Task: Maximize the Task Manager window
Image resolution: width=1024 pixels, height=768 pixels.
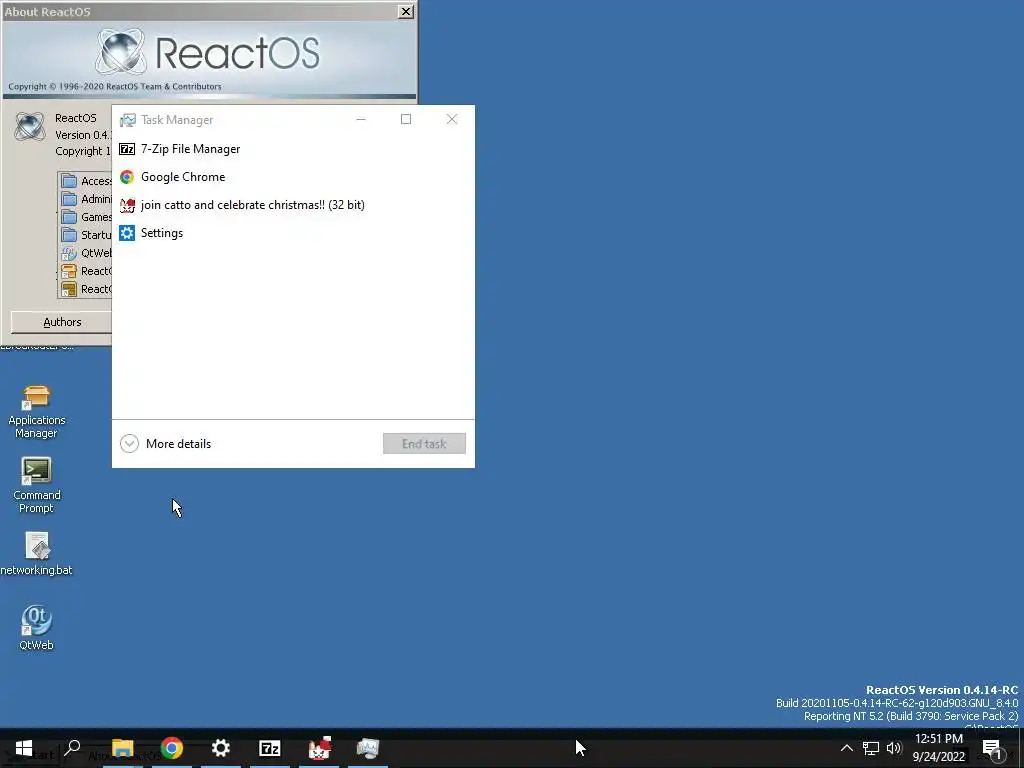Action: (x=406, y=120)
